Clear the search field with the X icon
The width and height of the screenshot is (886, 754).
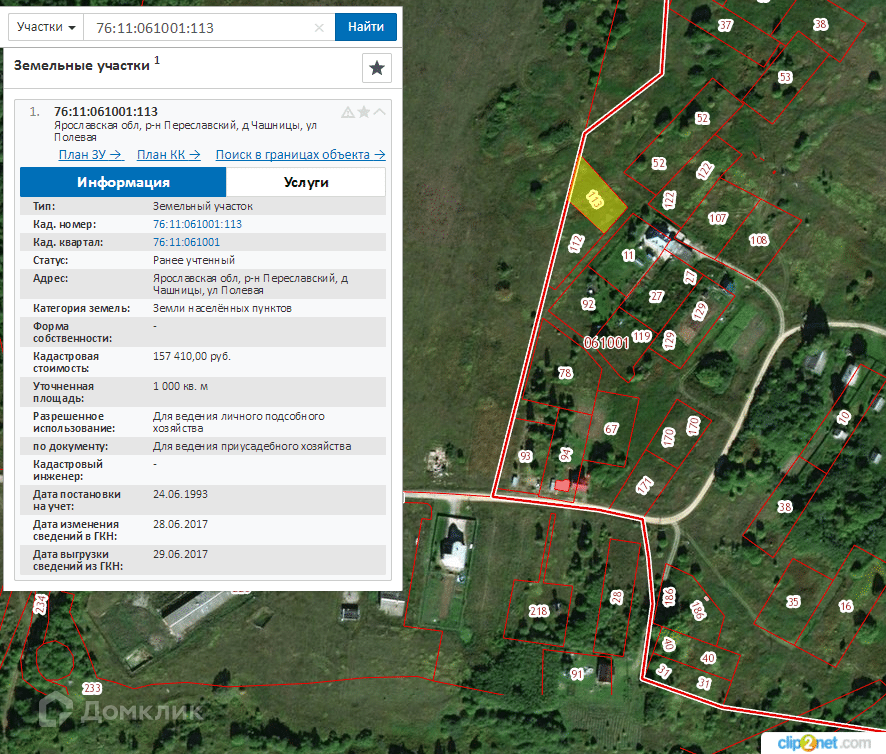point(319,28)
